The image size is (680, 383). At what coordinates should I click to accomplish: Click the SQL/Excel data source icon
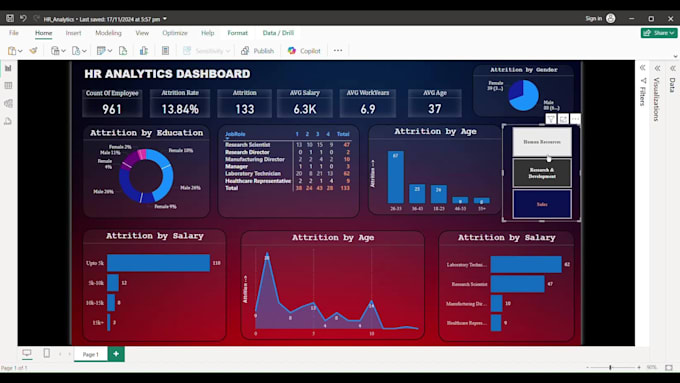click(x=76, y=51)
